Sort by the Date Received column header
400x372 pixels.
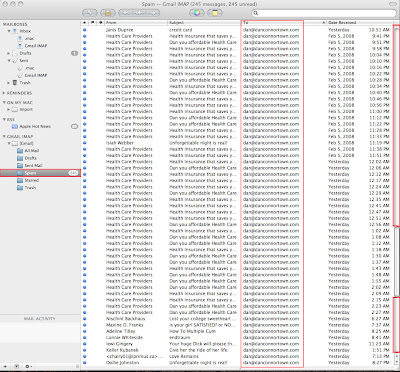360,23
